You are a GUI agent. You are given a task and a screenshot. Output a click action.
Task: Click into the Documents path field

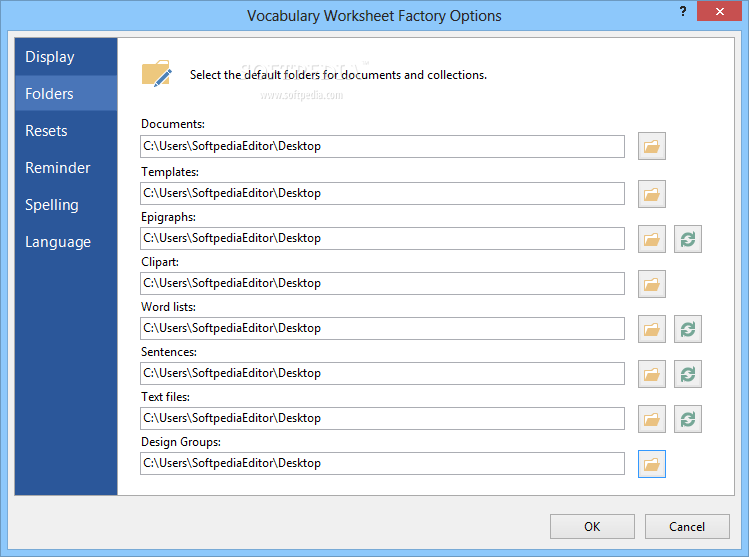coord(382,146)
